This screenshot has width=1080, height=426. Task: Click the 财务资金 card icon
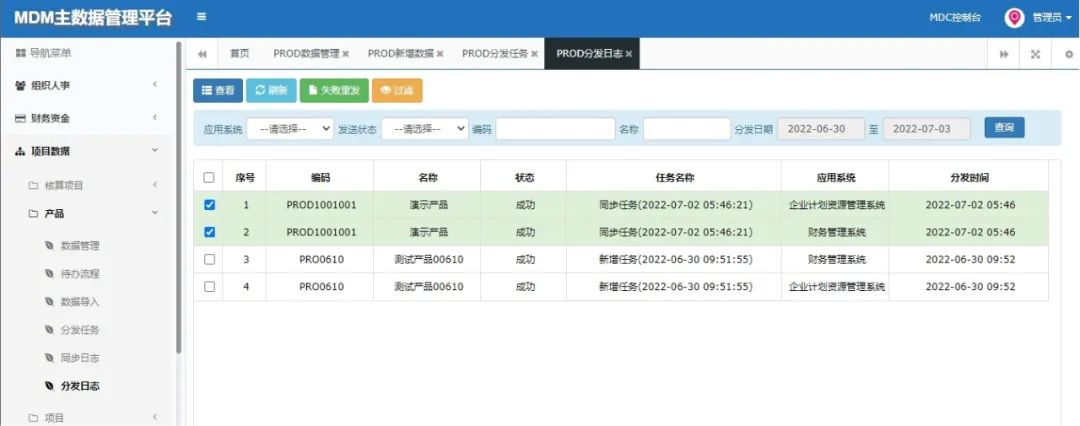[21, 119]
